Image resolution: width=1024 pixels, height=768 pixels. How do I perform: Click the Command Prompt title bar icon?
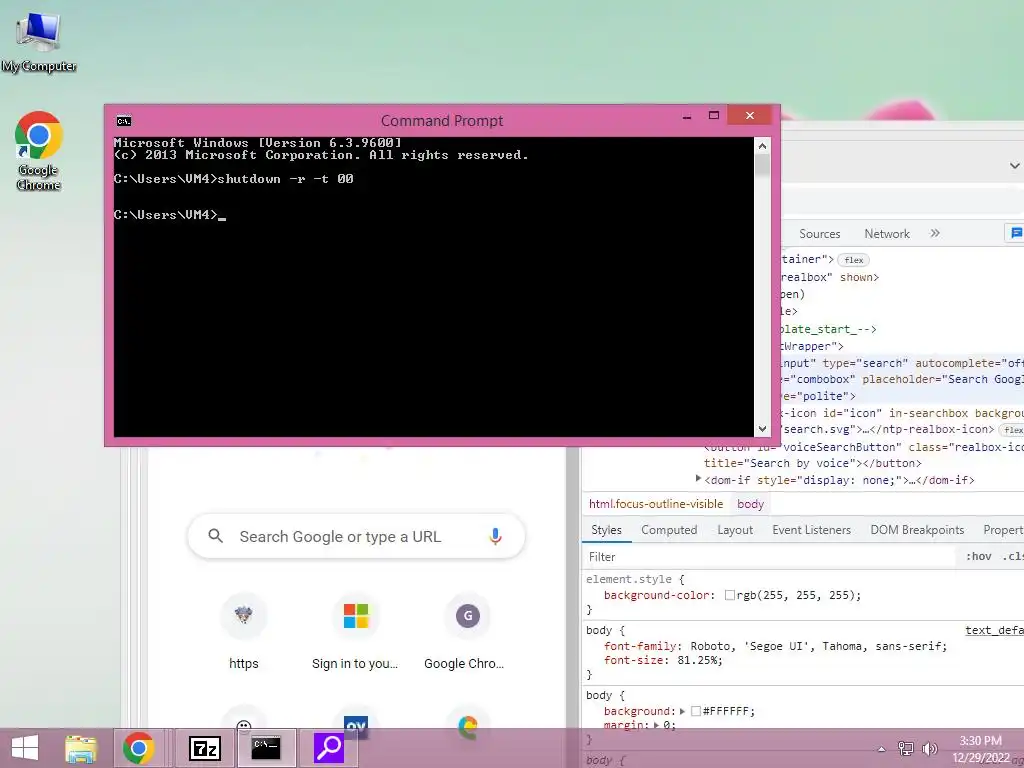[x=123, y=121]
